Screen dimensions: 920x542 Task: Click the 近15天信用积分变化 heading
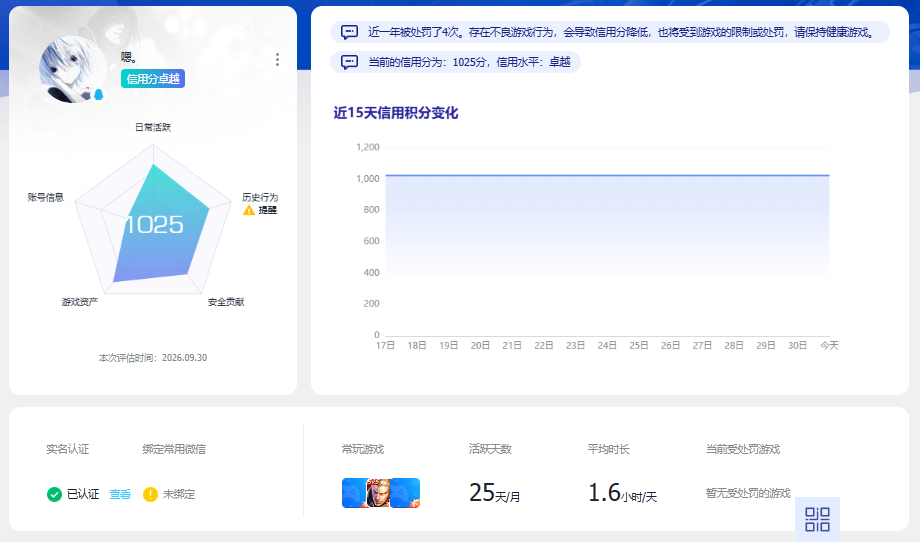(395, 113)
